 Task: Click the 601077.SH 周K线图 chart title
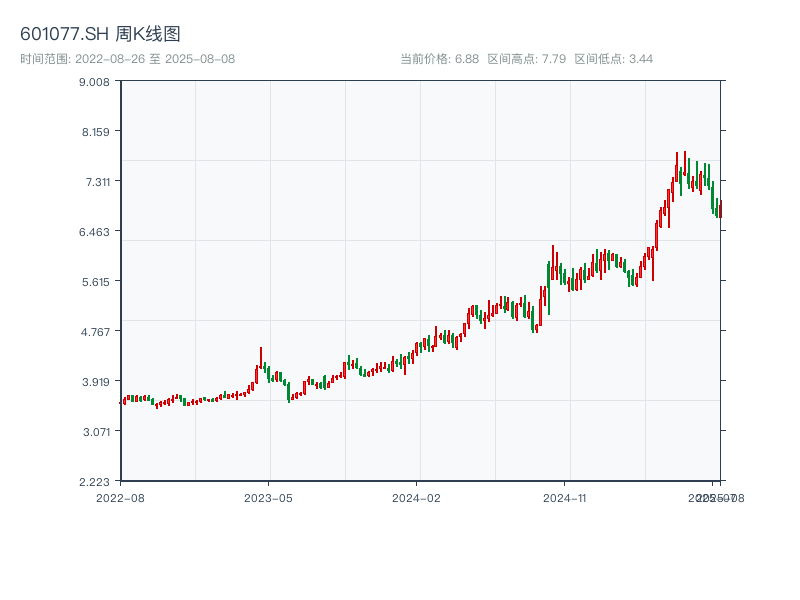coord(100,35)
